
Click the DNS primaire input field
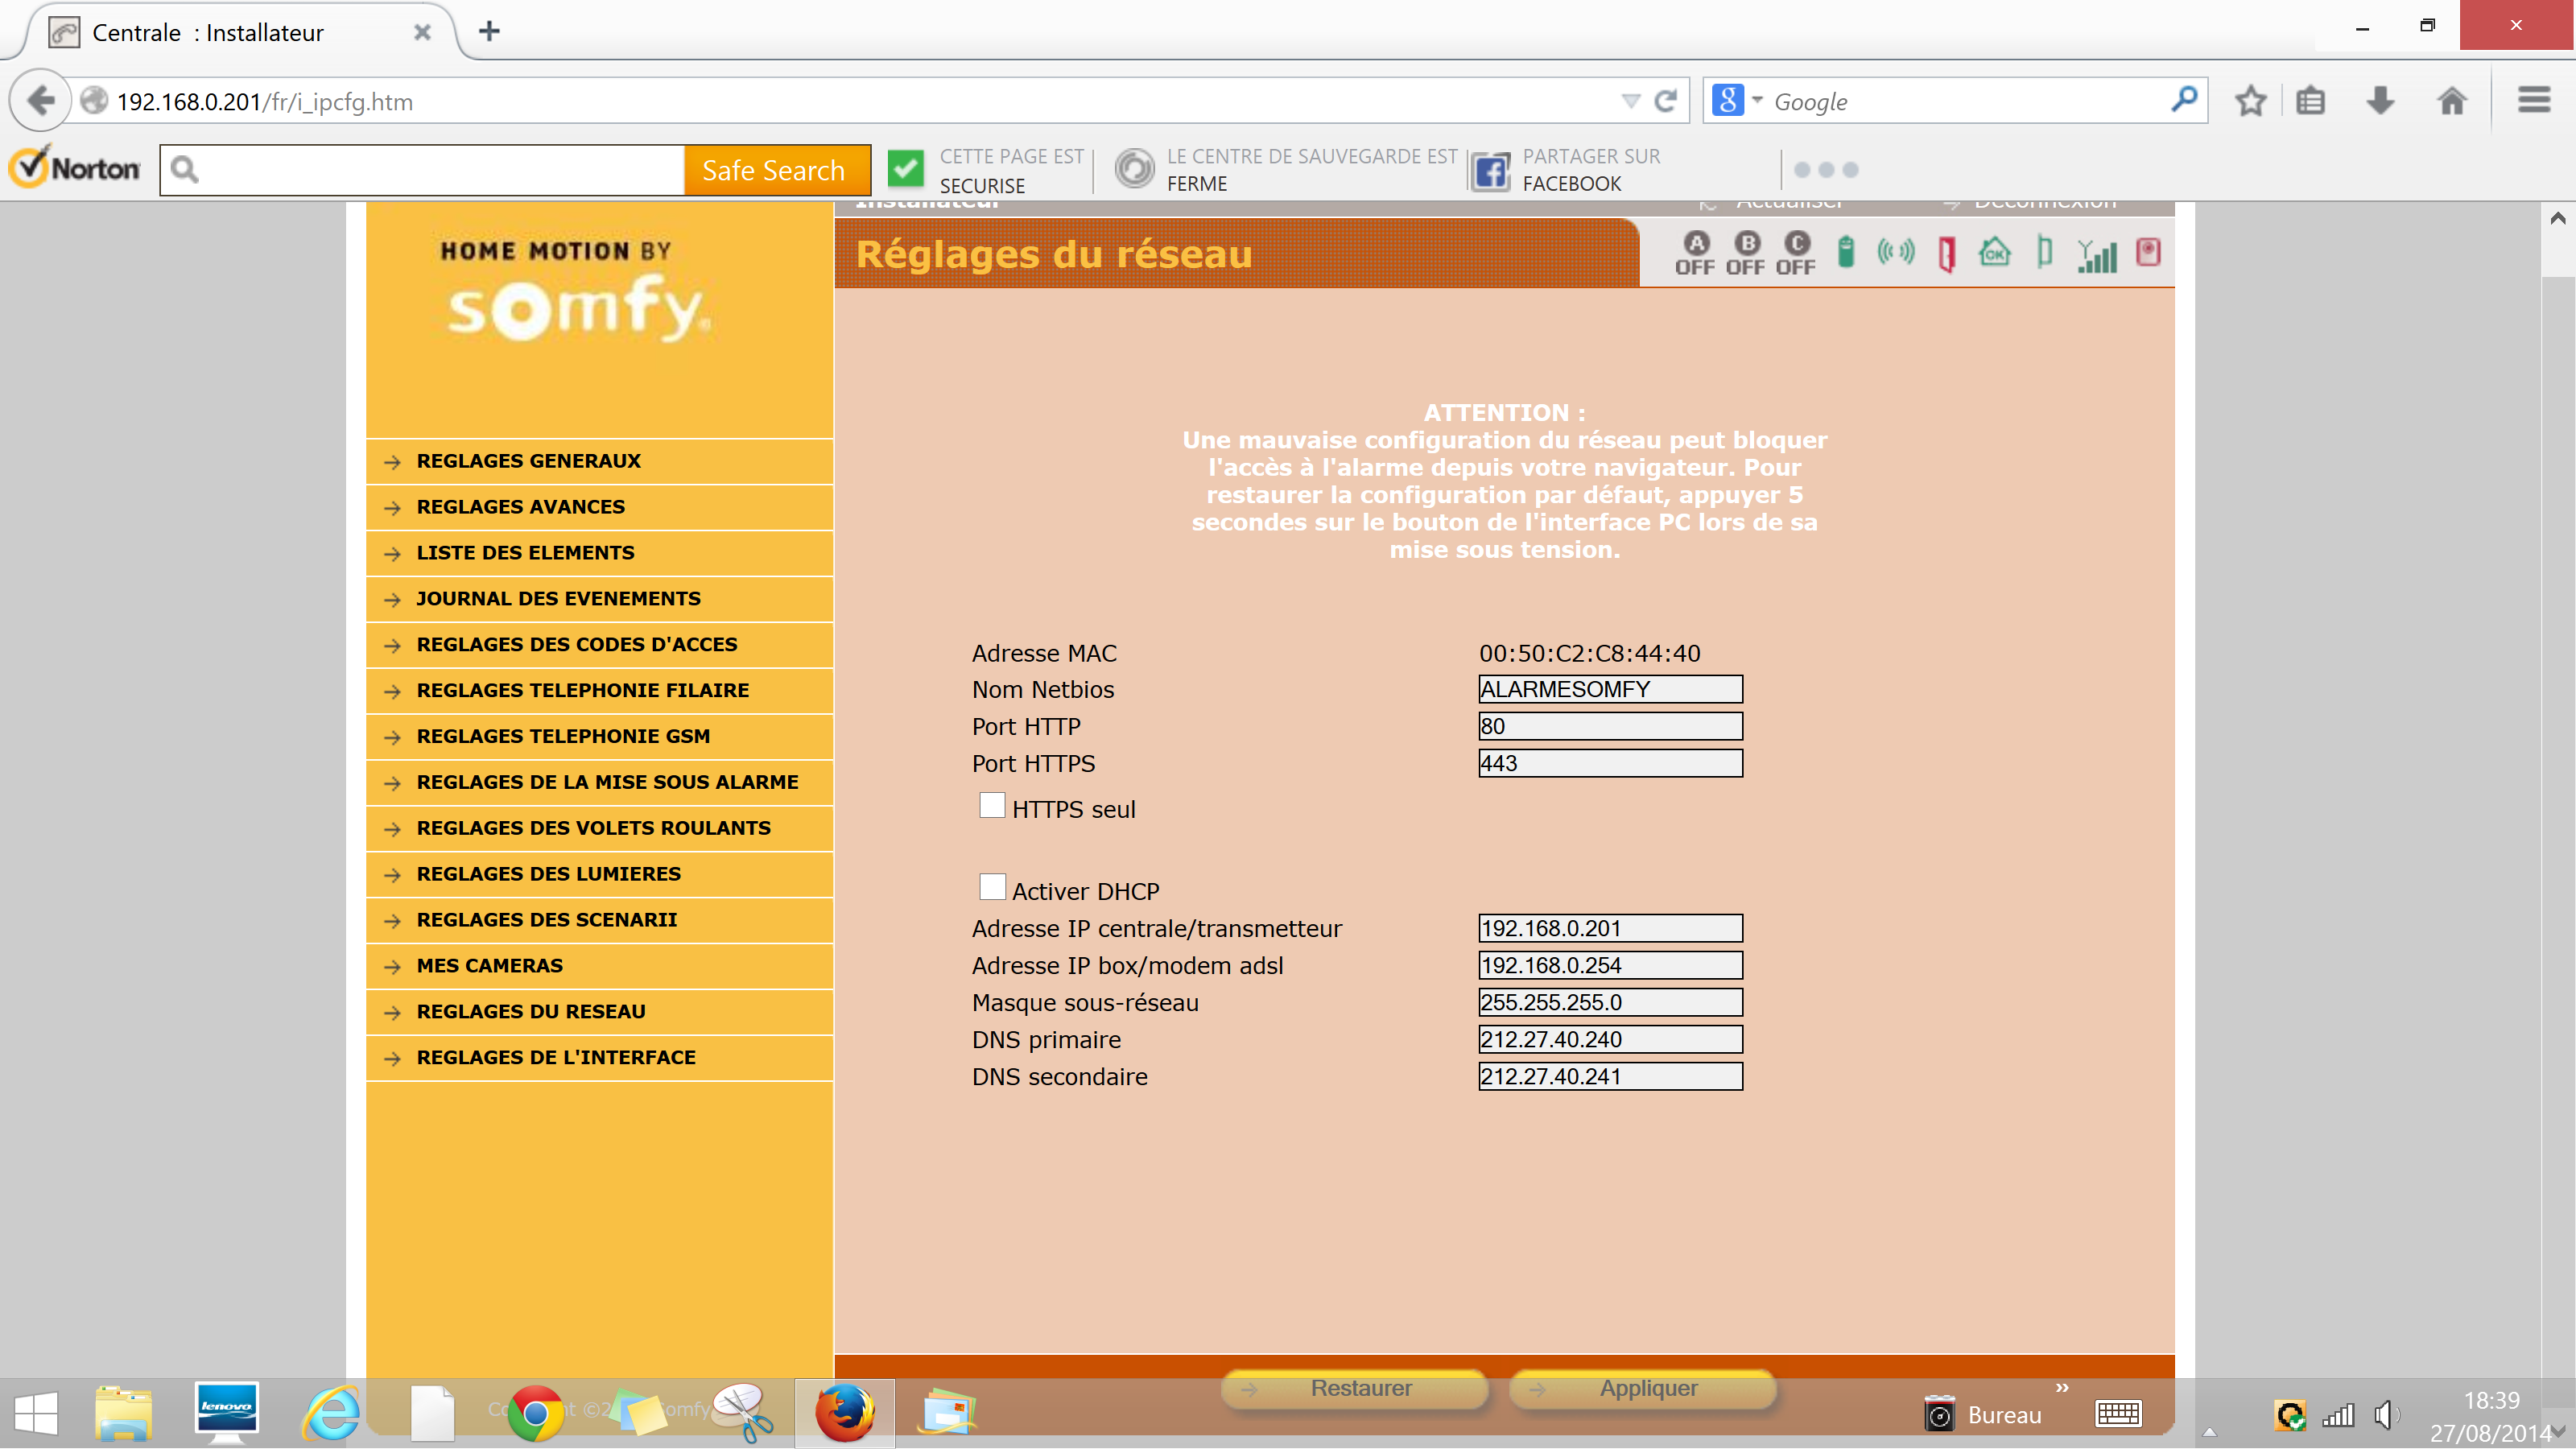tap(1609, 1040)
